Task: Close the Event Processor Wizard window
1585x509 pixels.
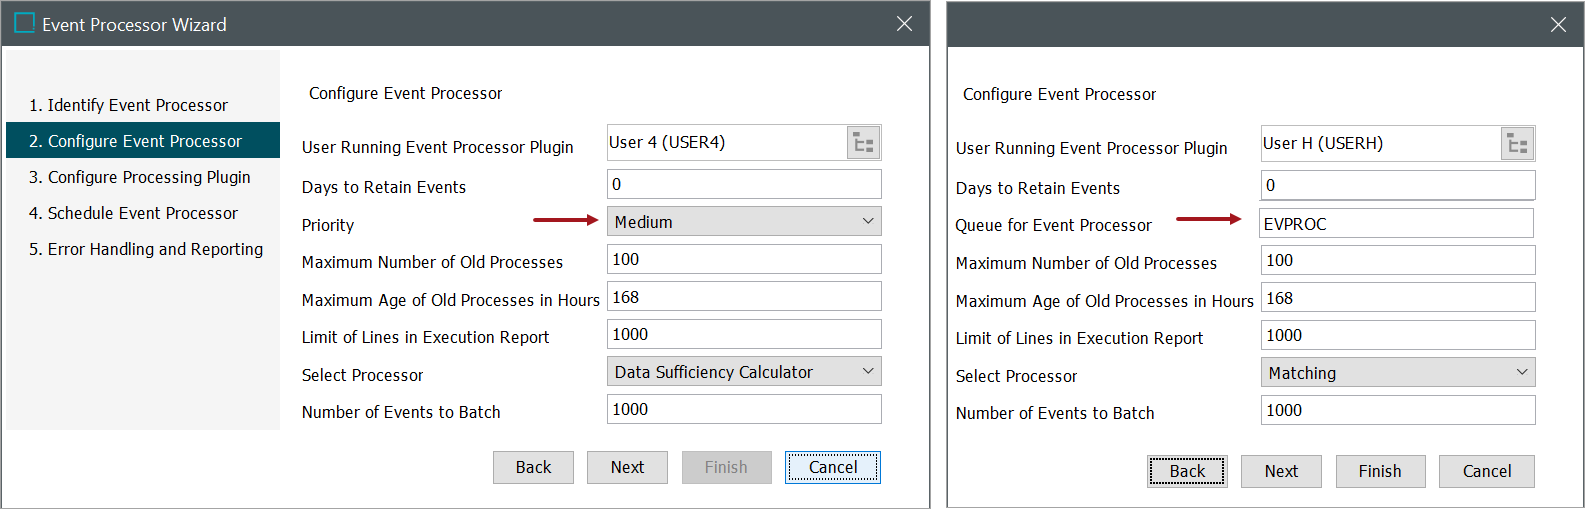Action: click(904, 23)
